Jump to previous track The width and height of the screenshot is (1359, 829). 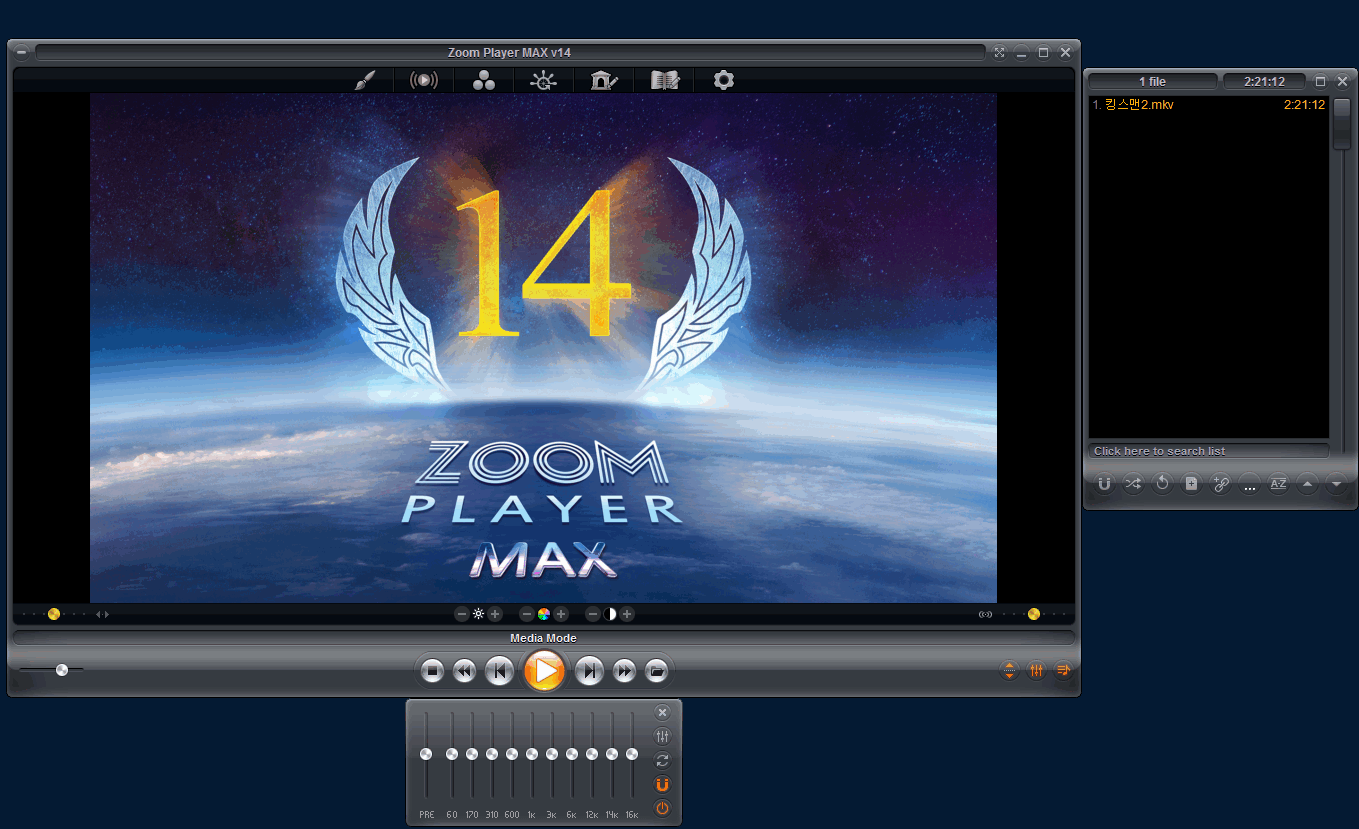pos(500,671)
